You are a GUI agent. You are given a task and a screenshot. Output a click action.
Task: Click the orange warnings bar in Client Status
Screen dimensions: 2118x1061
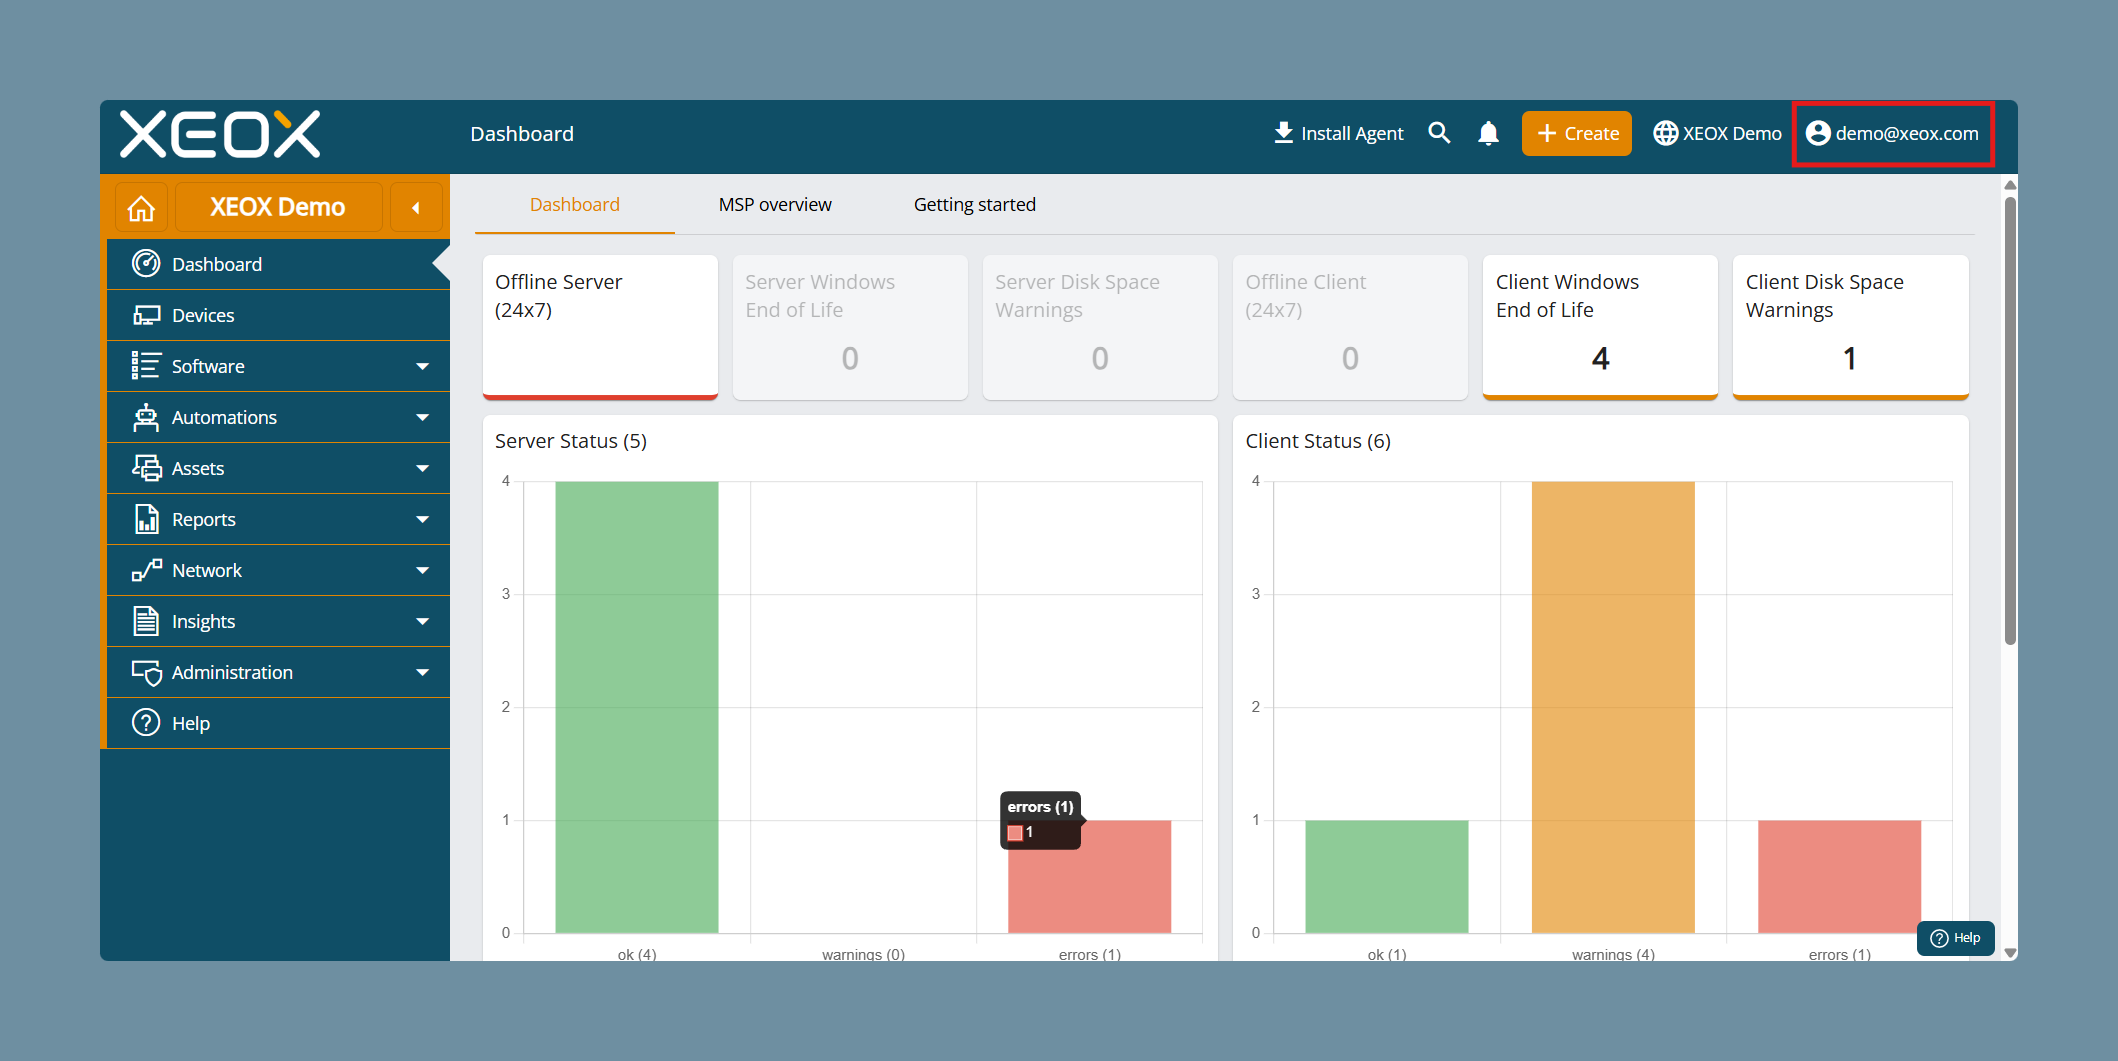coord(1613,707)
